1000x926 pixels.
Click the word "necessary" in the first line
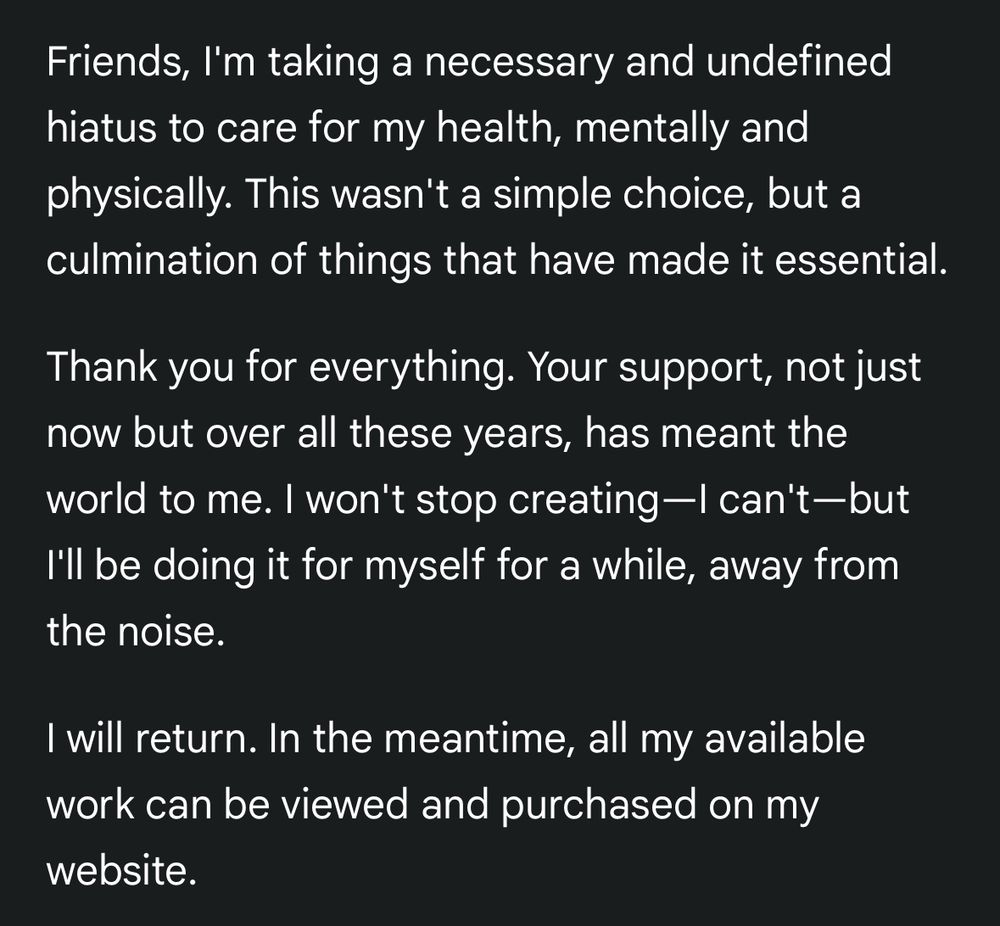519,62
